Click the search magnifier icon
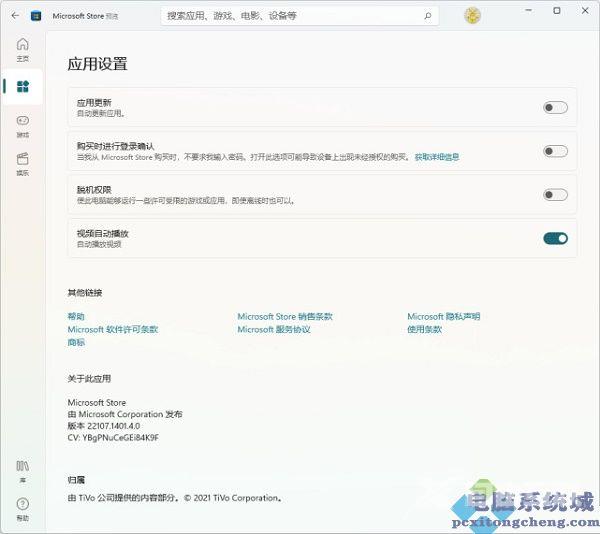Image resolution: width=600 pixels, height=534 pixels. (428, 16)
